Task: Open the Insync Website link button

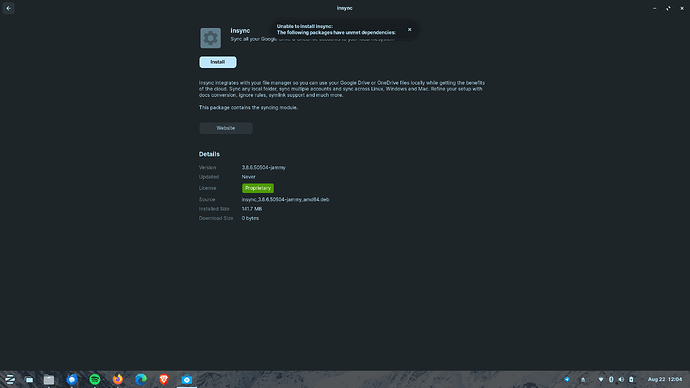Action: point(226,128)
